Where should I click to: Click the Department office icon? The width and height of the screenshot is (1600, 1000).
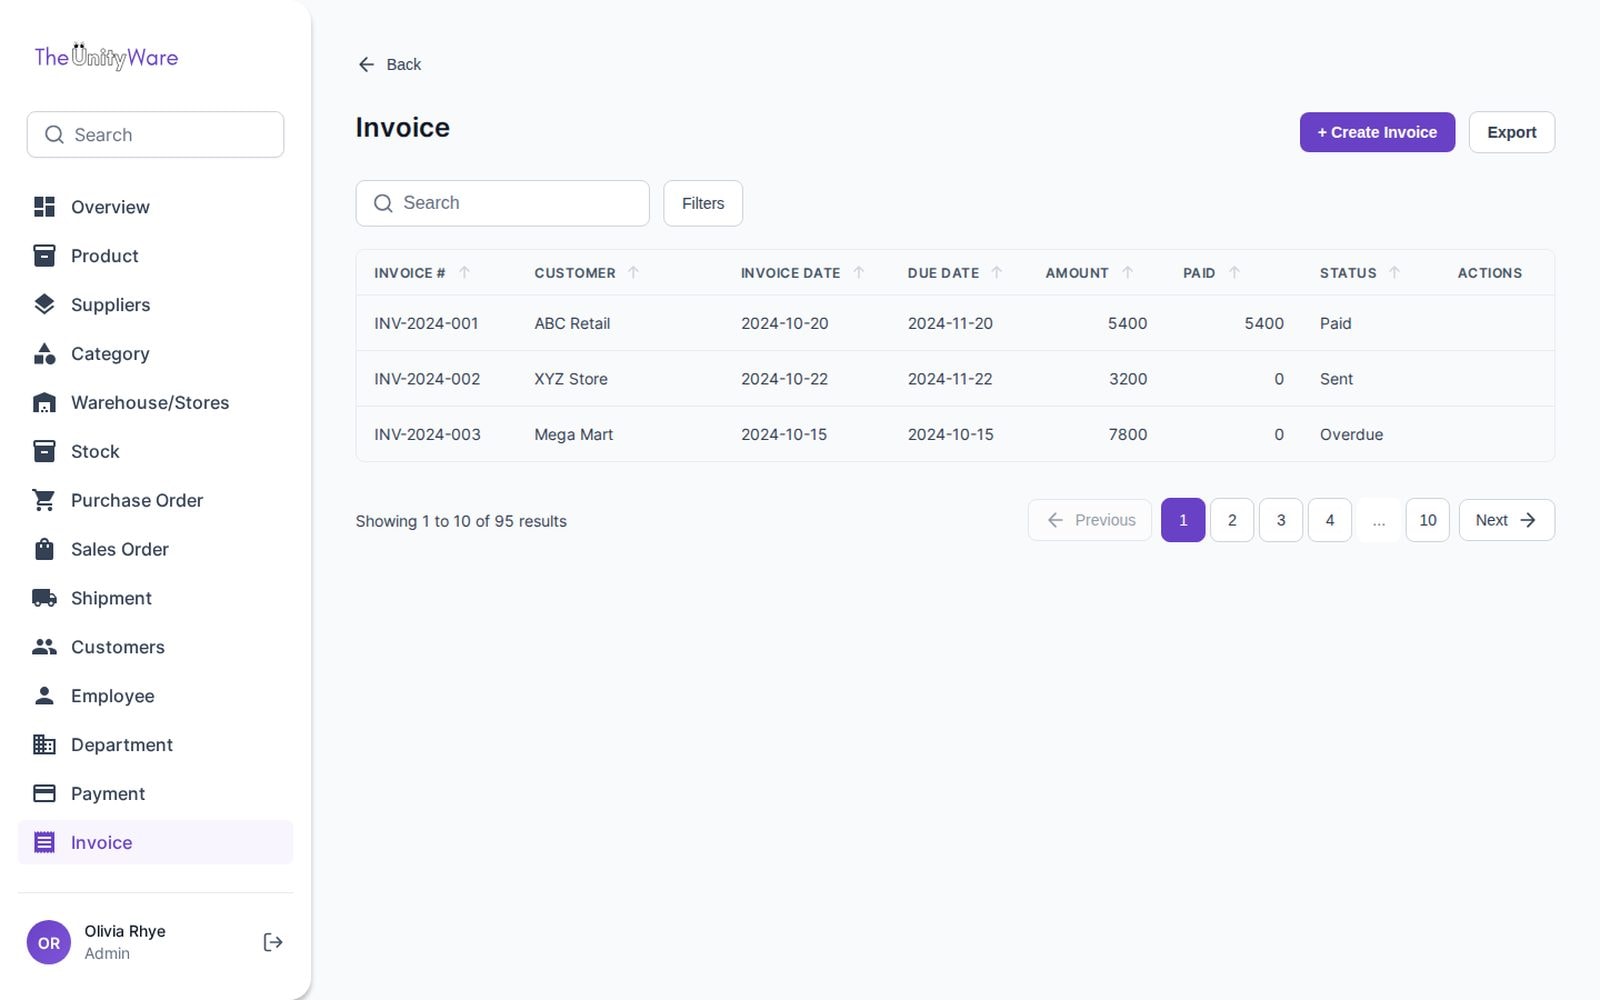(44, 745)
